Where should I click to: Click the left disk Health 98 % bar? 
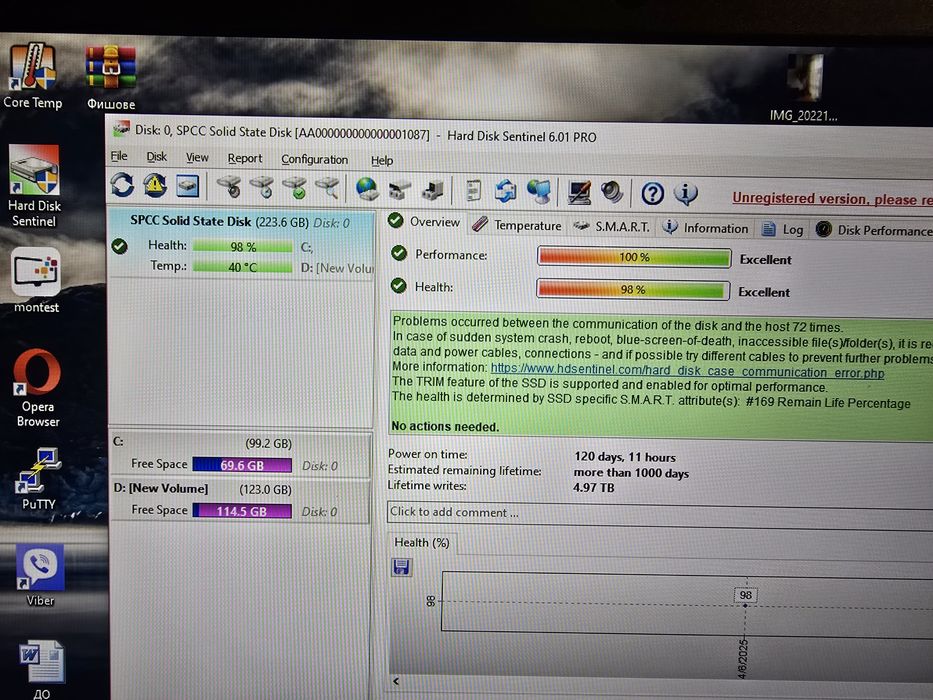pyautogui.click(x=242, y=246)
